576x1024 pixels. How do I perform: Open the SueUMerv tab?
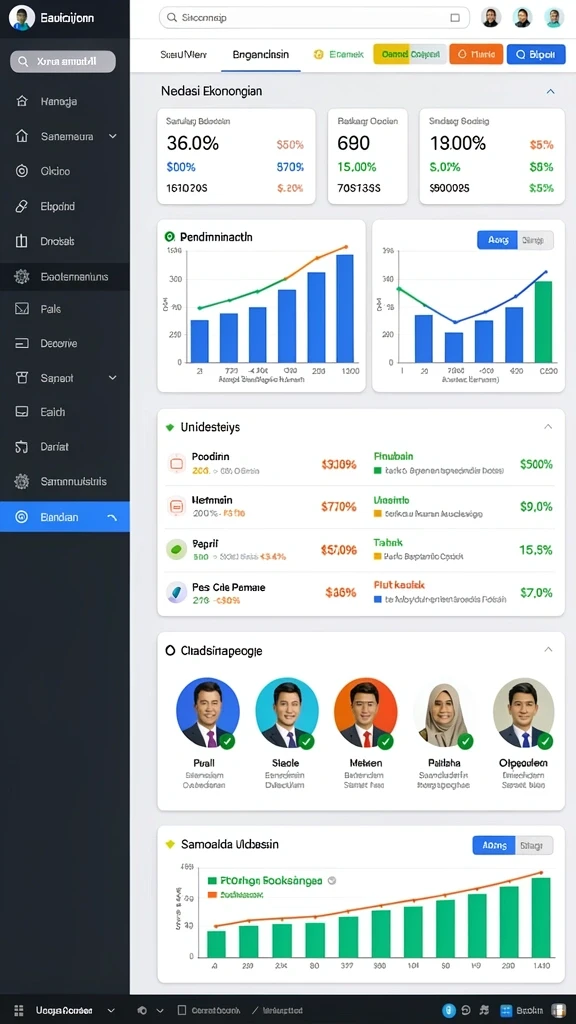click(x=184, y=55)
